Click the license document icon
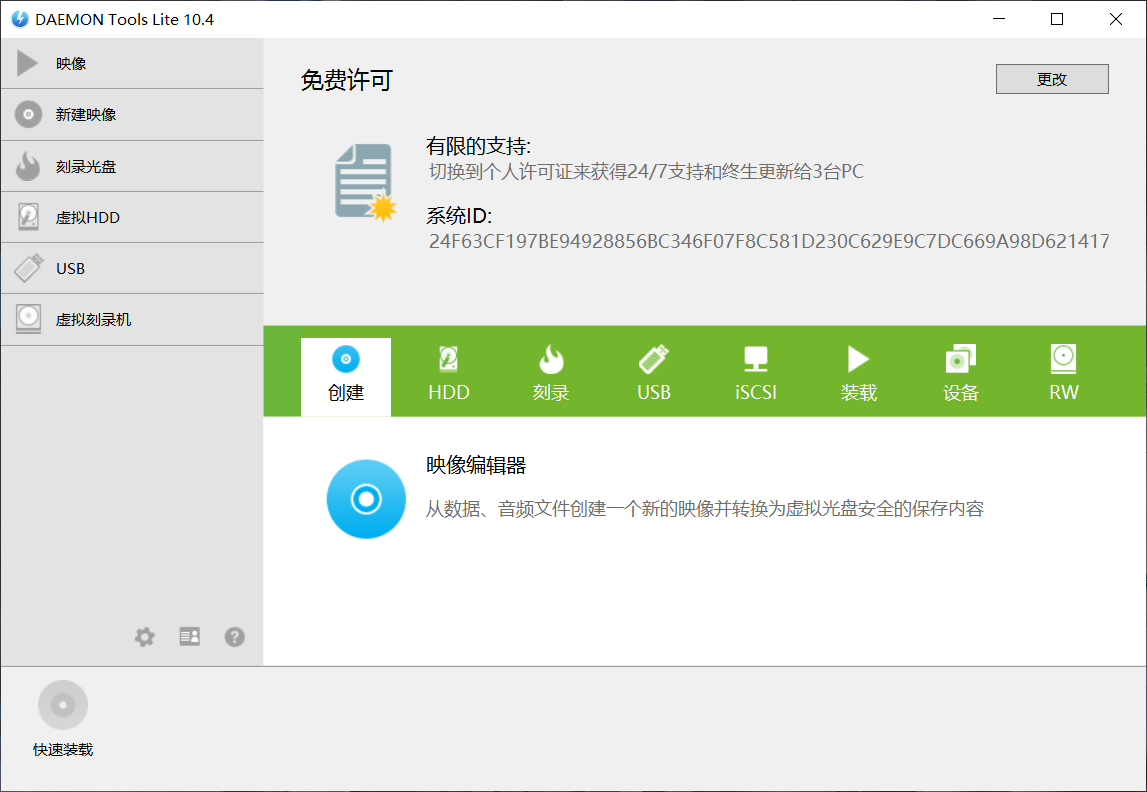This screenshot has width=1147, height=792. pos(365,183)
